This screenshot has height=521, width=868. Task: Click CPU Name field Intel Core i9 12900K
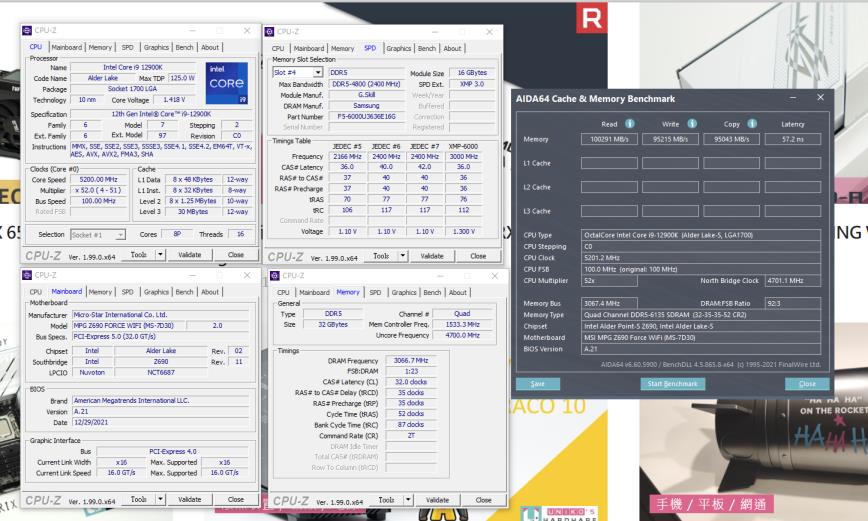(132, 68)
